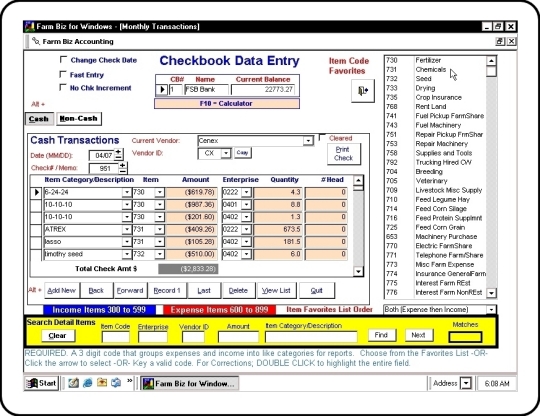Viewport: 540px width, 416px height.
Task: Click the ($619.78) amount cell
Action: click(192, 192)
